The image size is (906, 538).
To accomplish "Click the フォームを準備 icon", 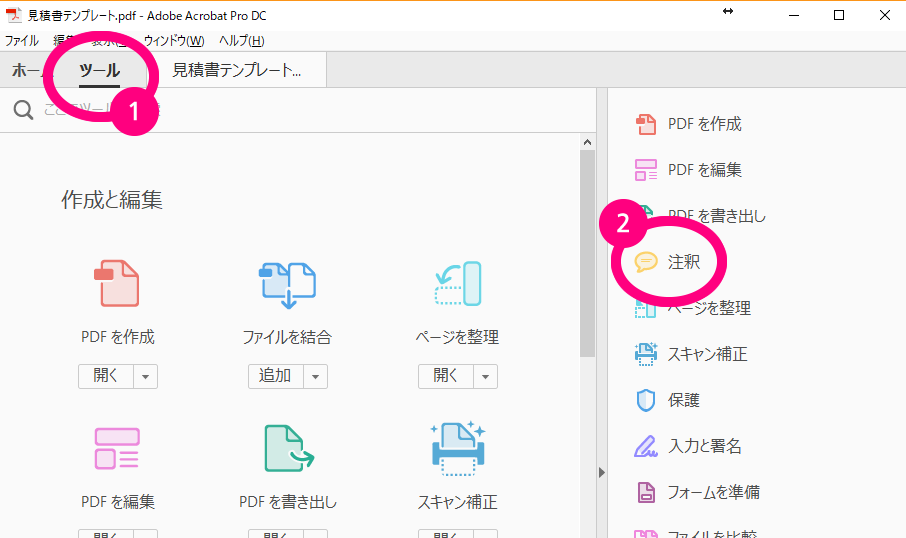I will 646,492.
